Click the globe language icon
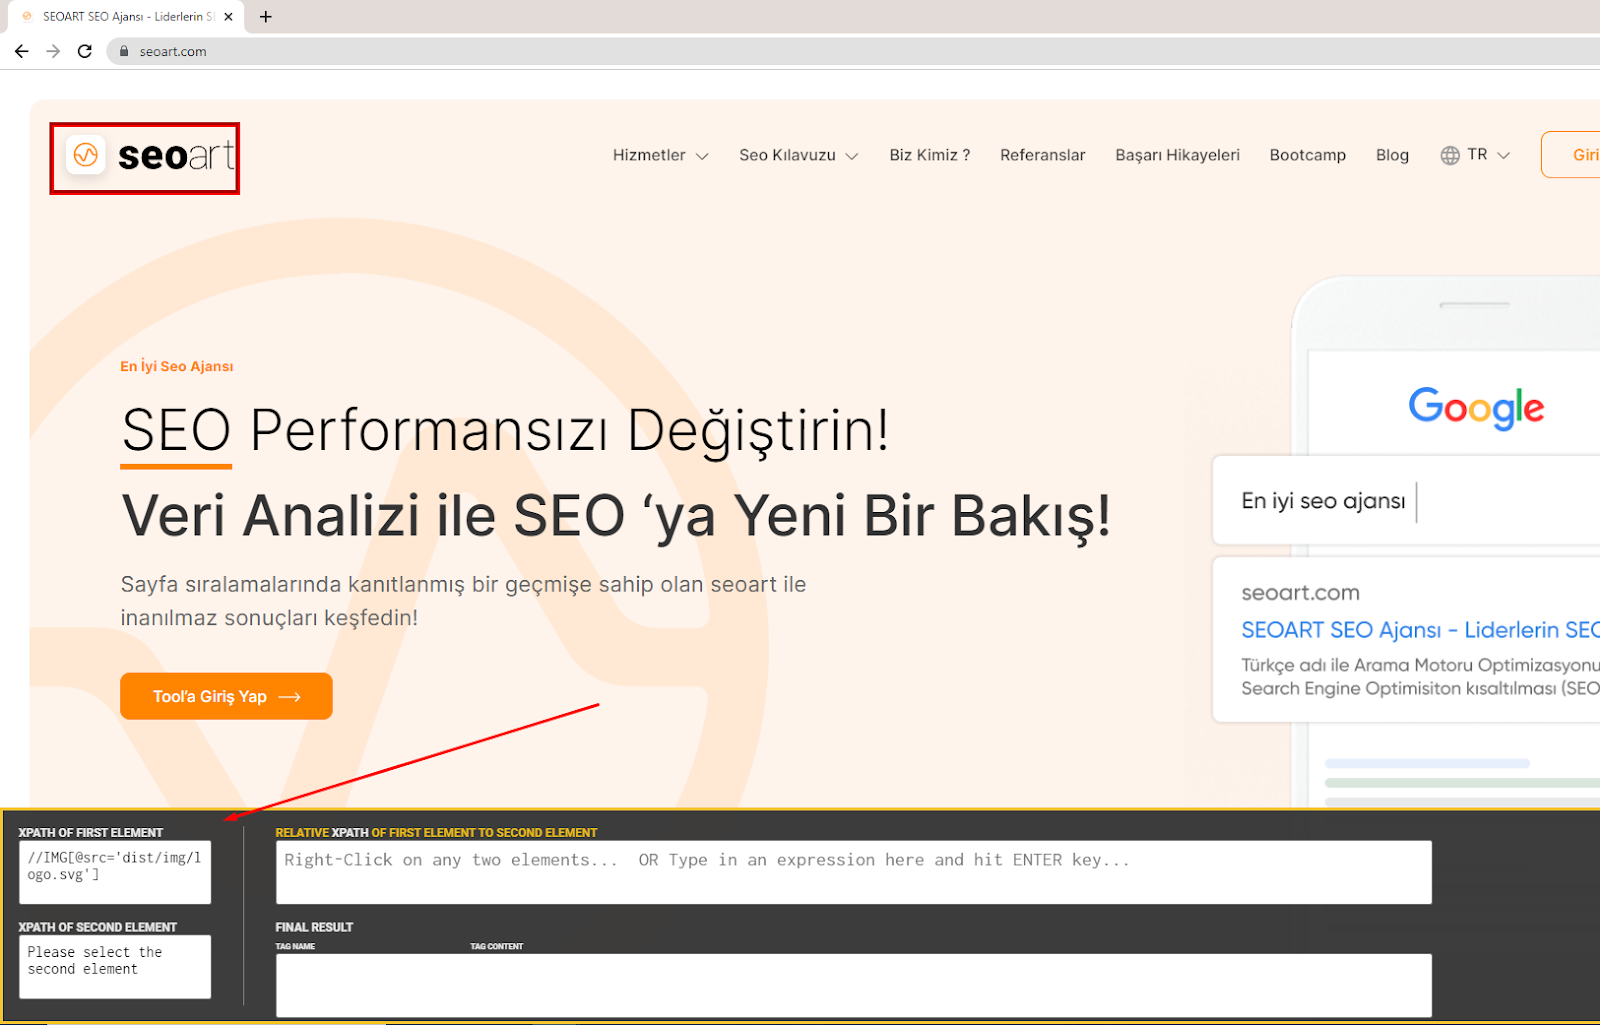1600x1025 pixels. [x=1449, y=155]
